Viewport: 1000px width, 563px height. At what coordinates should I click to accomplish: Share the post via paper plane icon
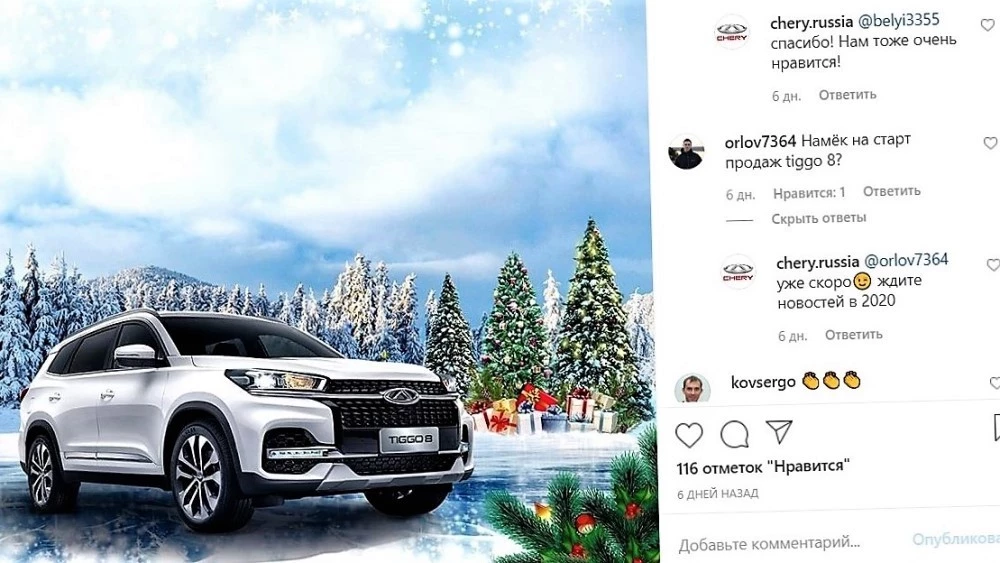(779, 432)
